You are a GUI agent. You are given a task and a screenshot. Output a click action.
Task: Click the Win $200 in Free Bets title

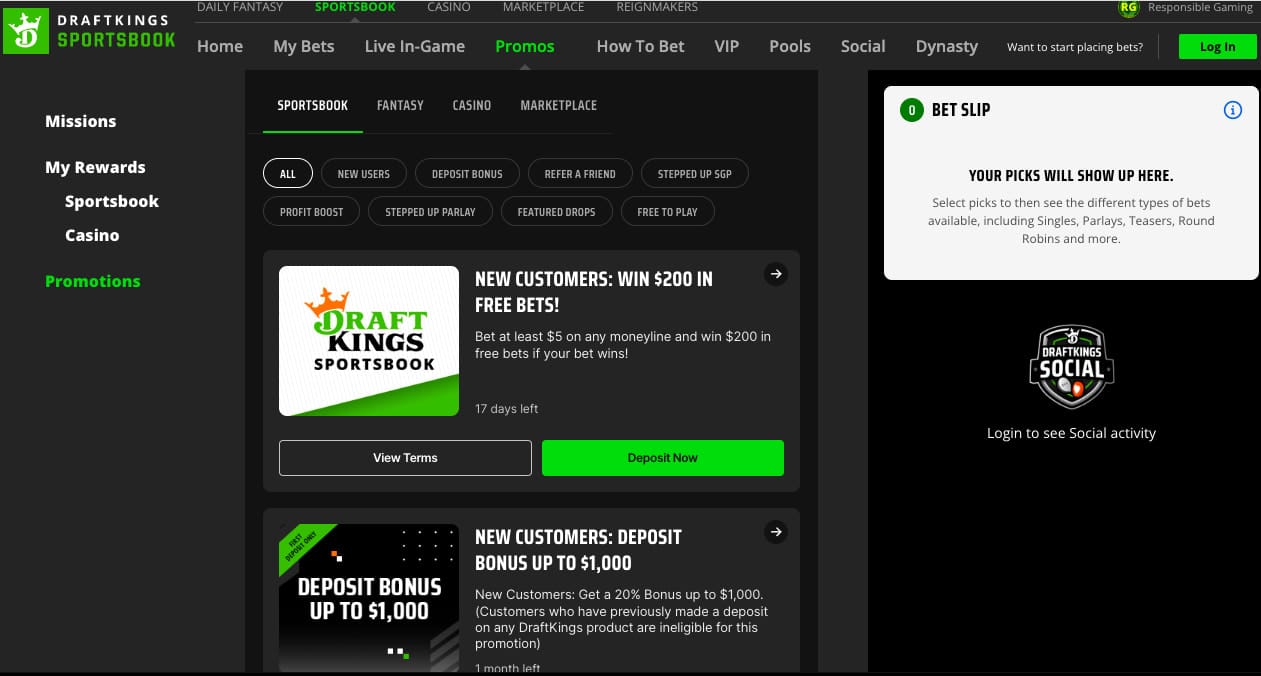tap(594, 292)
